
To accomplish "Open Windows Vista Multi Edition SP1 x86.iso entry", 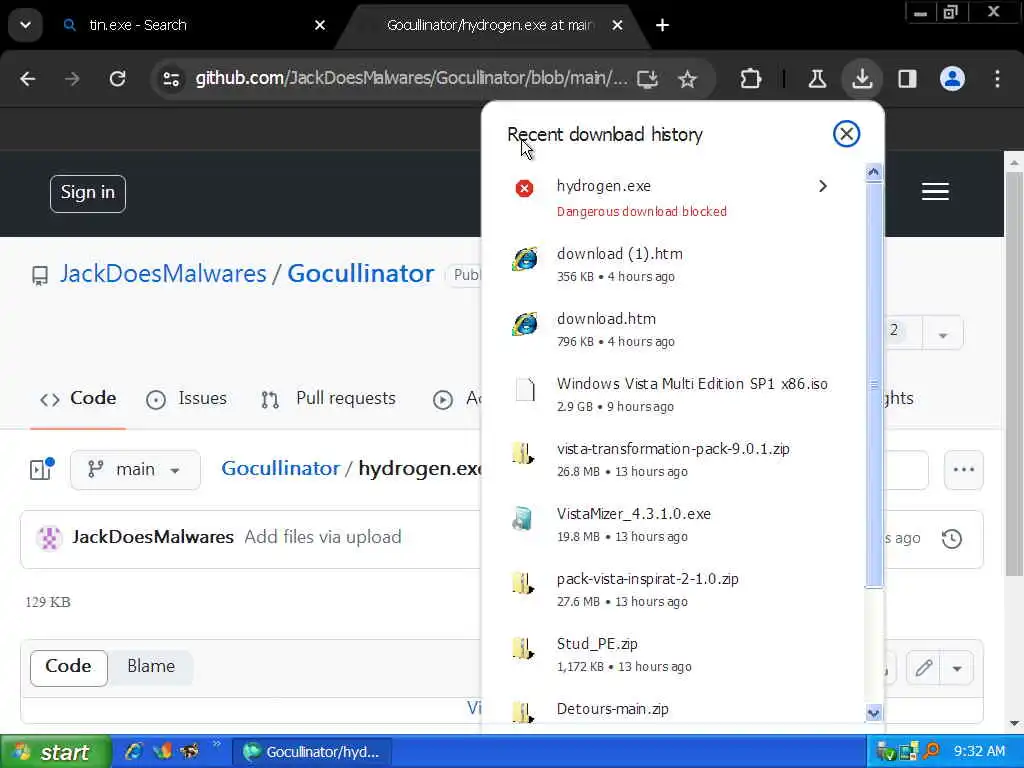I will point(680,394).
